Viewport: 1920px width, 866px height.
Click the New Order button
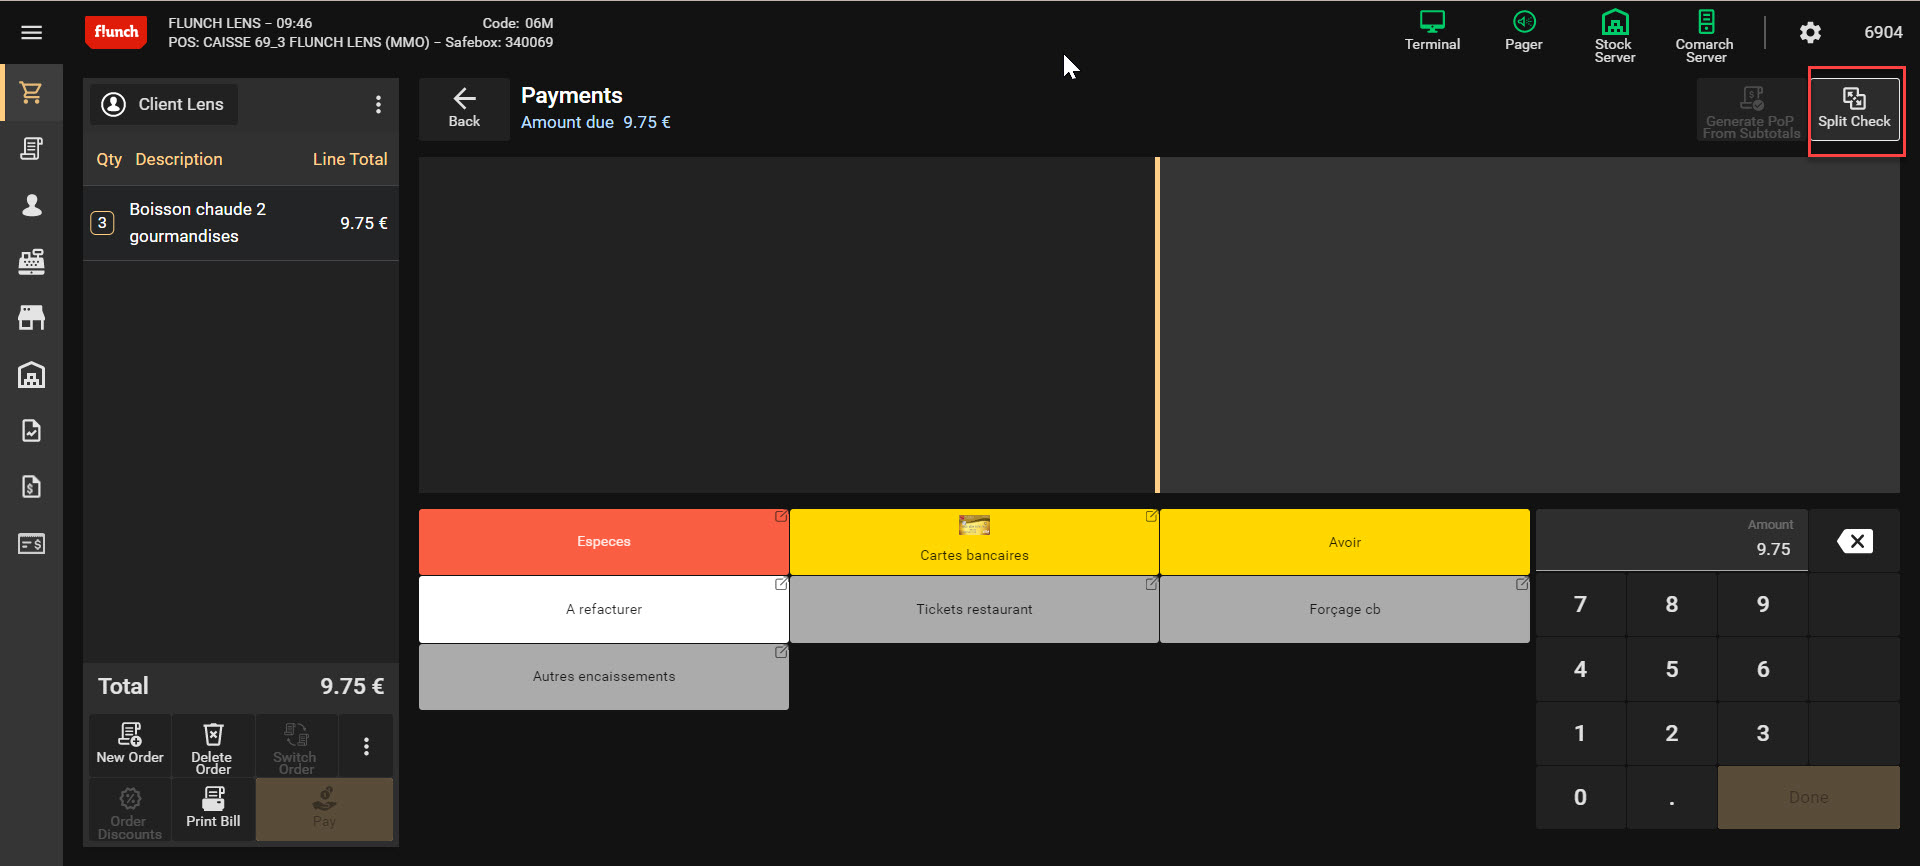click(x=130, y=746)
